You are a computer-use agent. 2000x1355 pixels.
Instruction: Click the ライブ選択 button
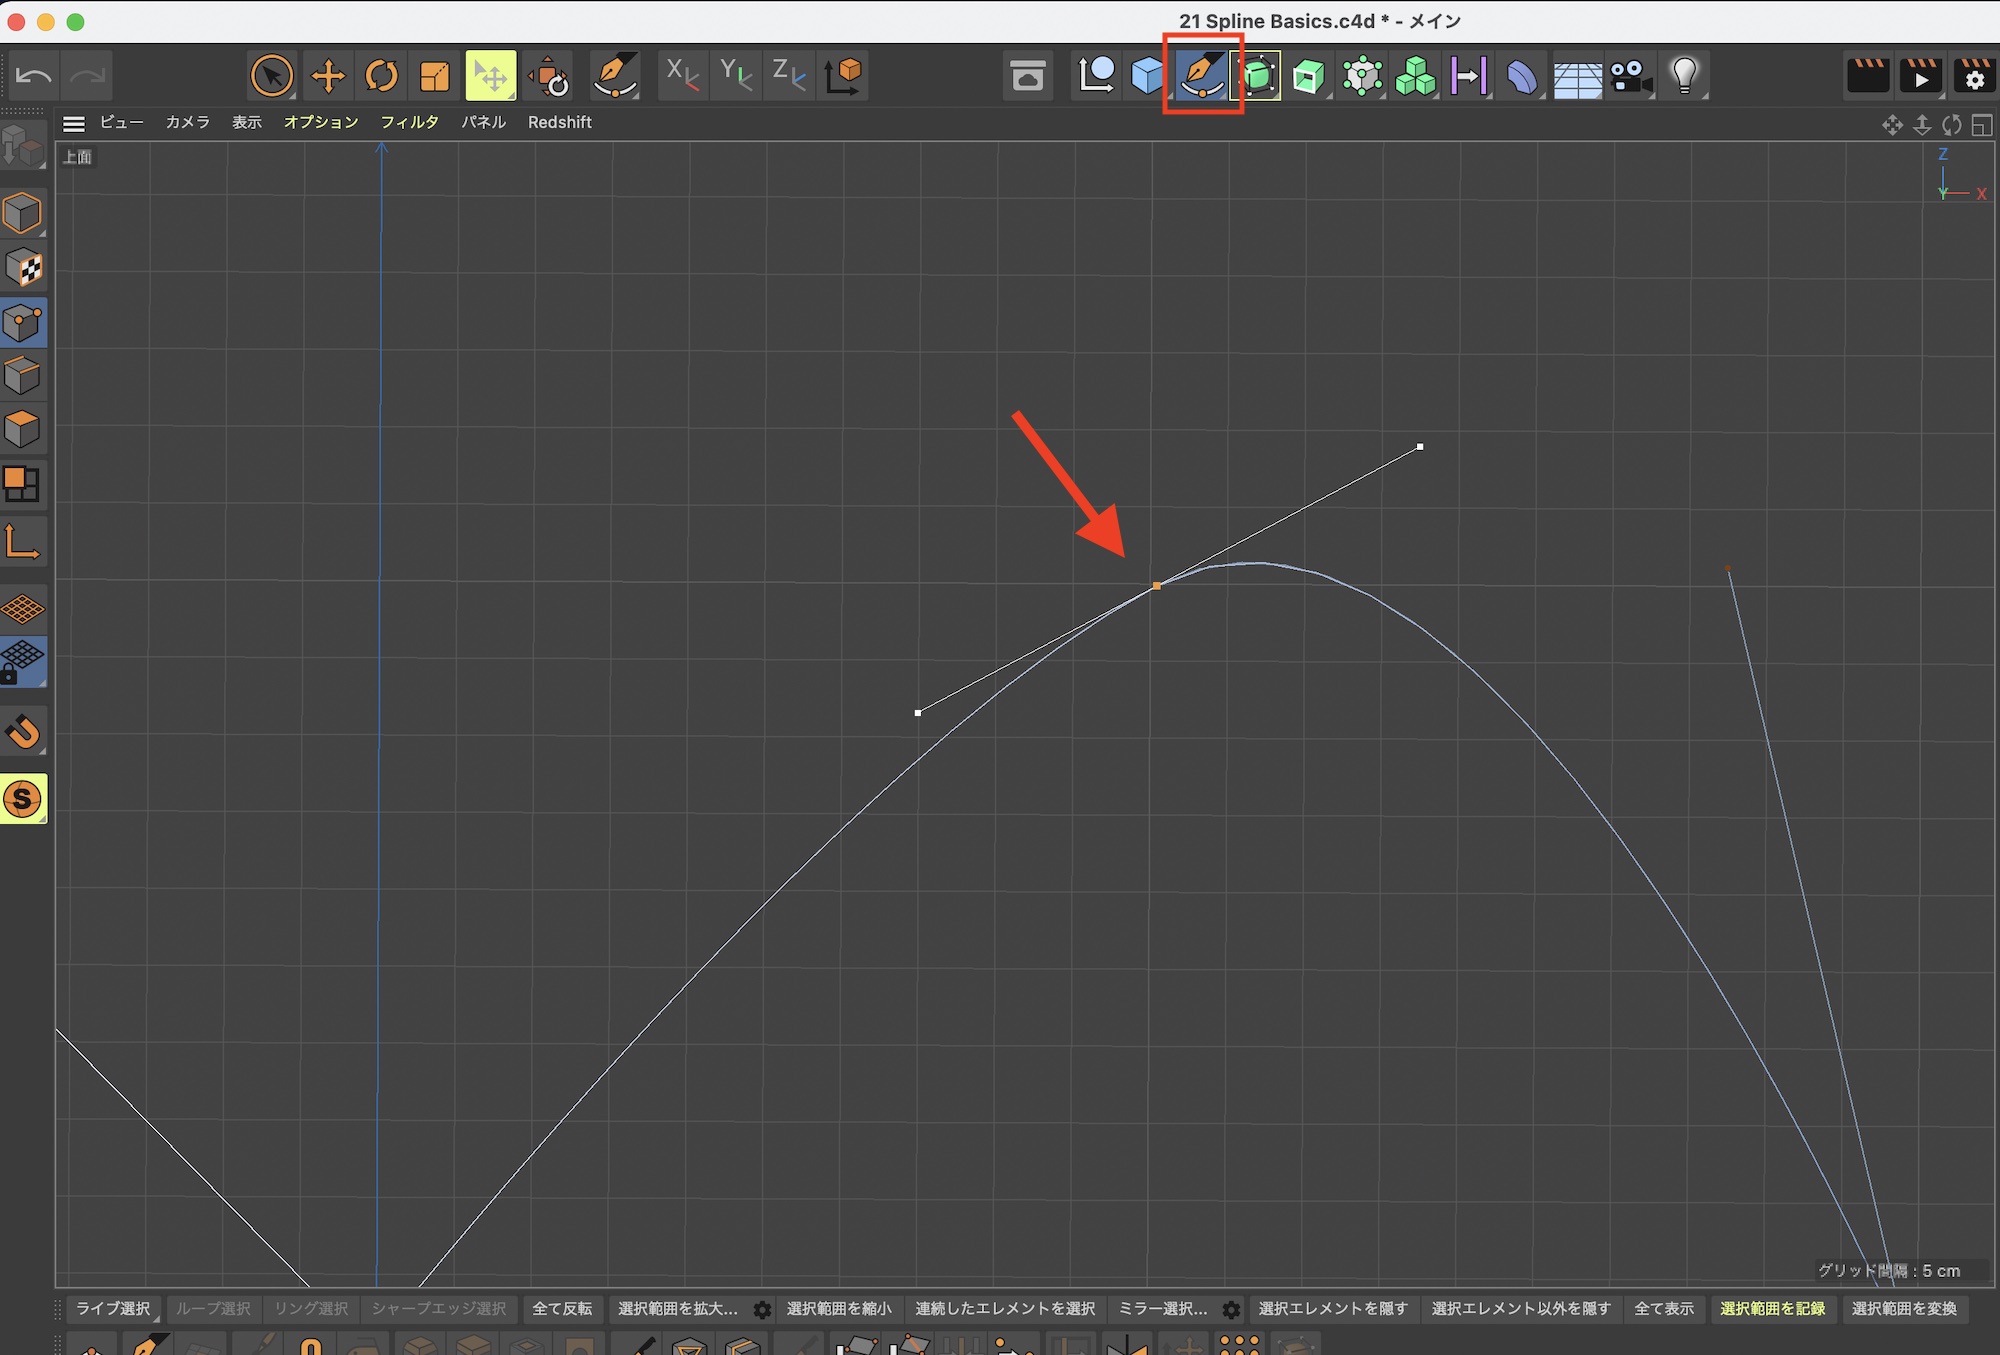click(x=113, y=1309)
